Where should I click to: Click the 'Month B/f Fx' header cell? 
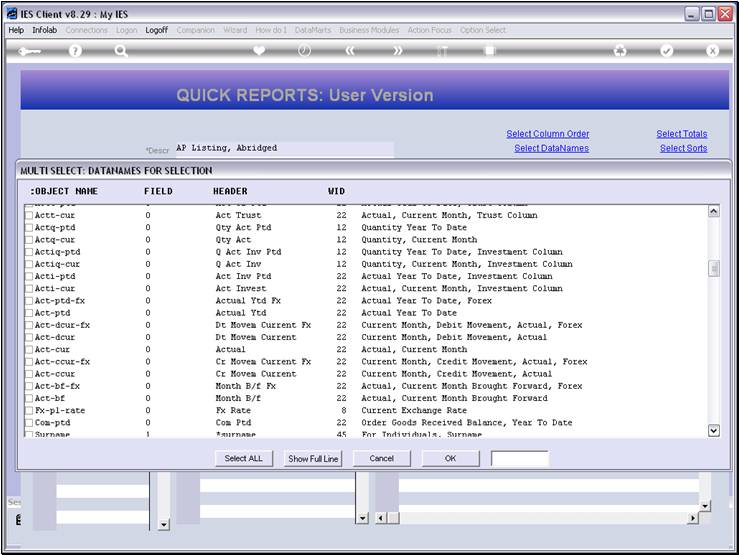246,386
